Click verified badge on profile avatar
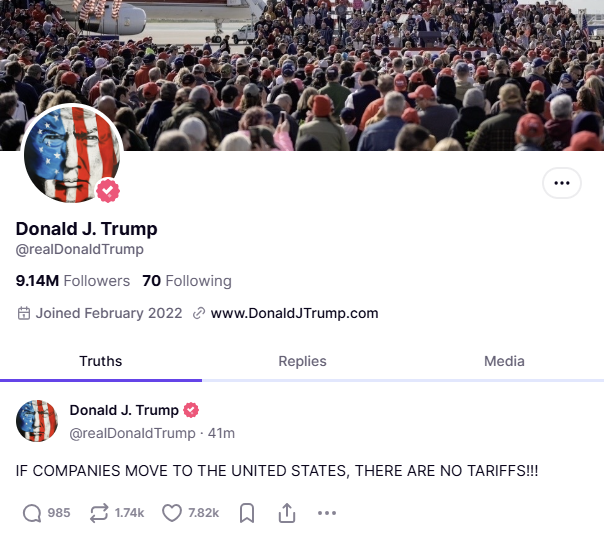 (108, 190)
